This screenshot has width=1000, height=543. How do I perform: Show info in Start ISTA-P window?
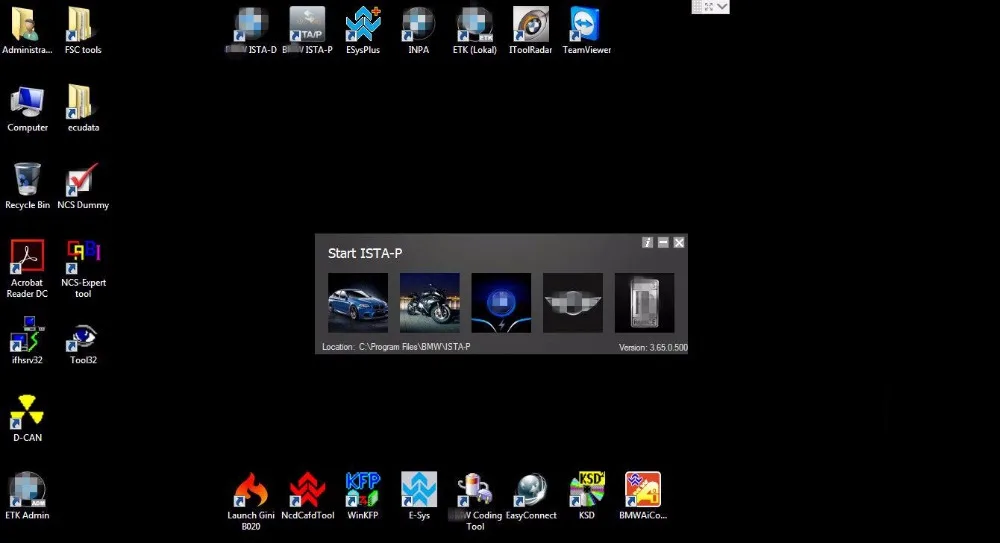click(647, 242)
